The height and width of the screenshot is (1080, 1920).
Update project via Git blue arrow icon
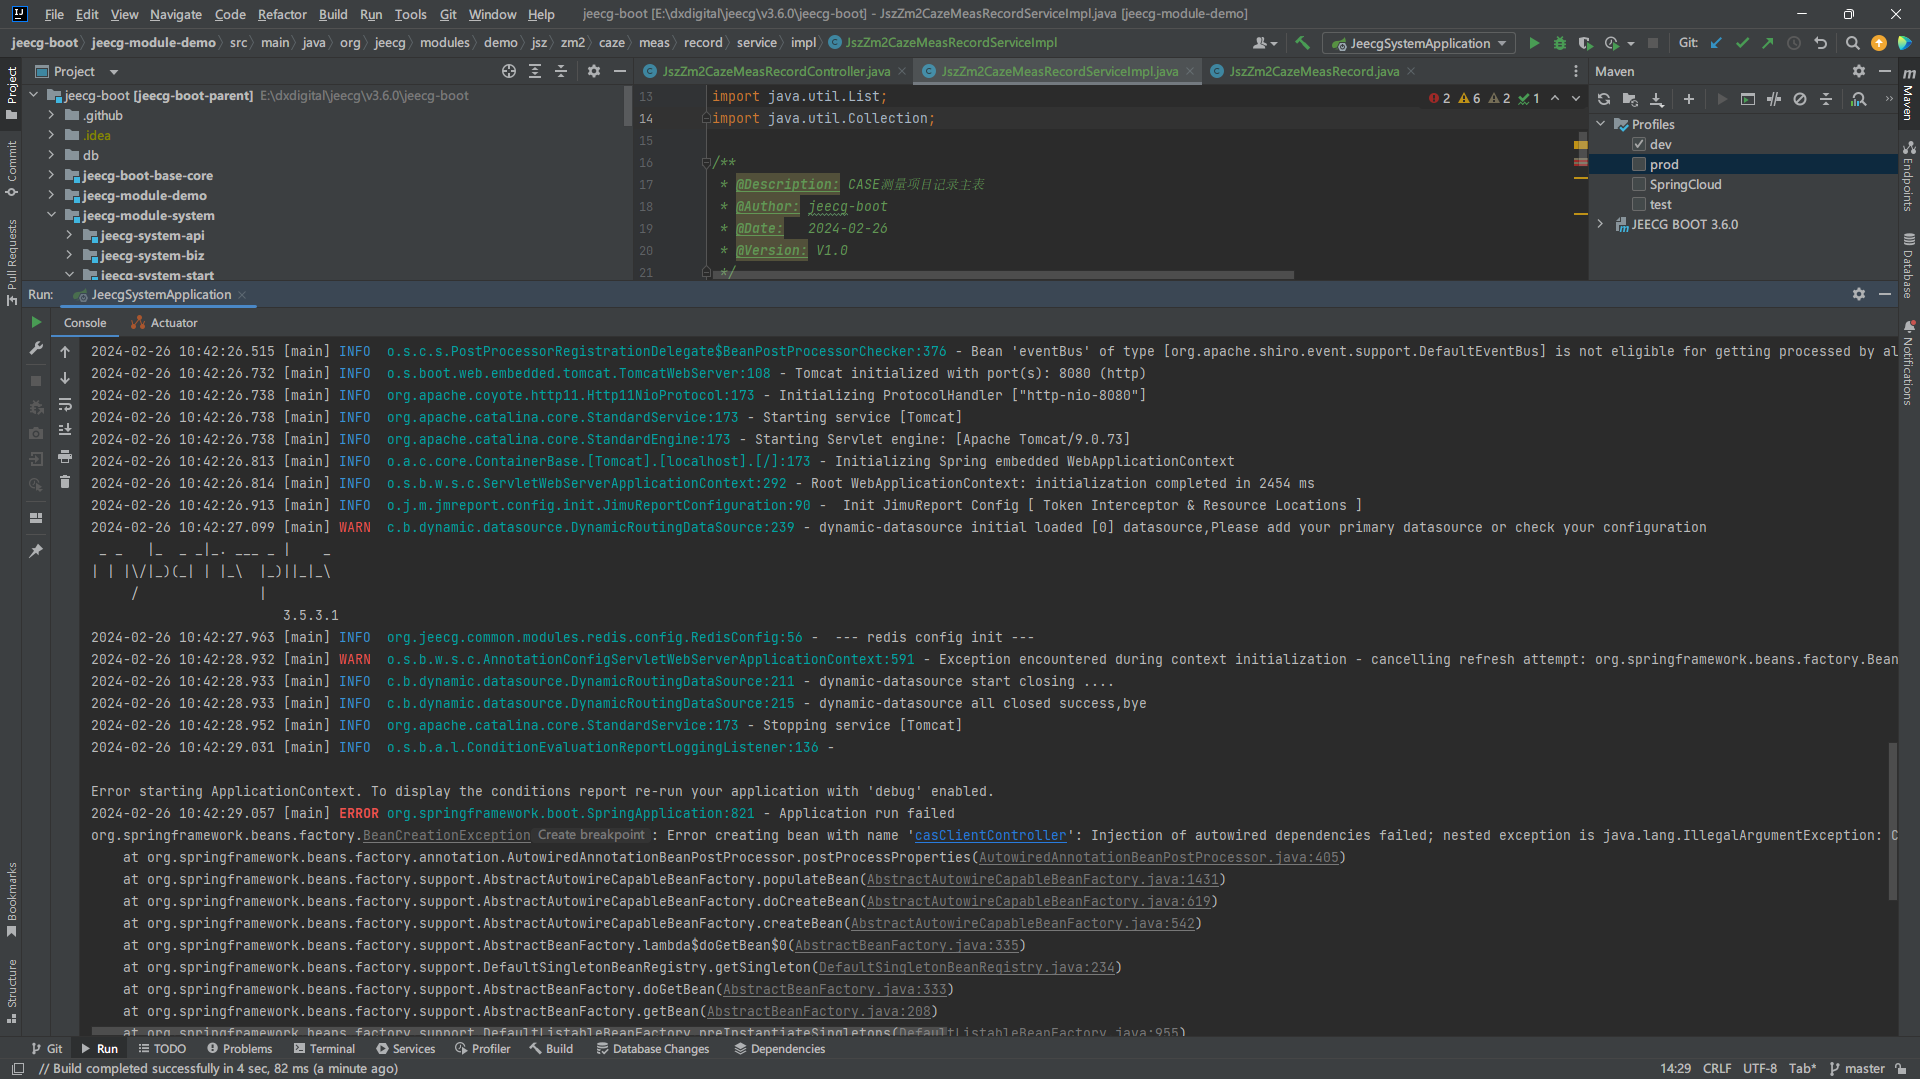click(x=1716, y=43)
